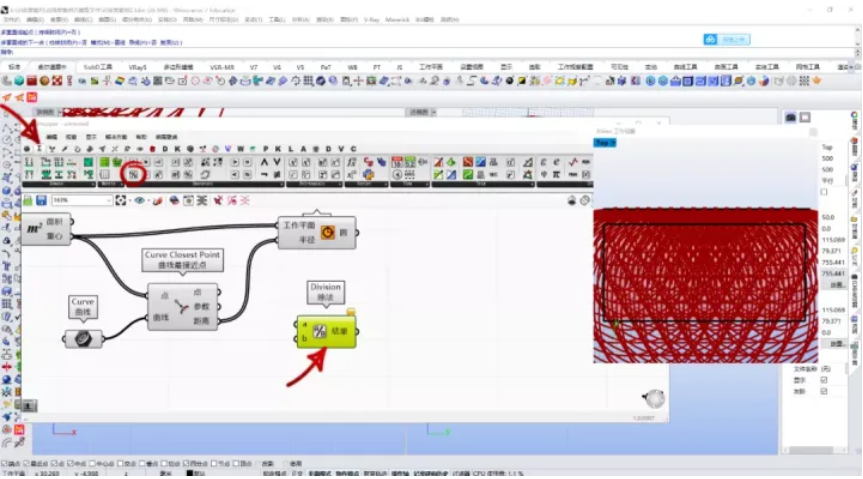Toggle 操作轴 in the status bar
Screen dimensions: 863x479
pos(400,473)
